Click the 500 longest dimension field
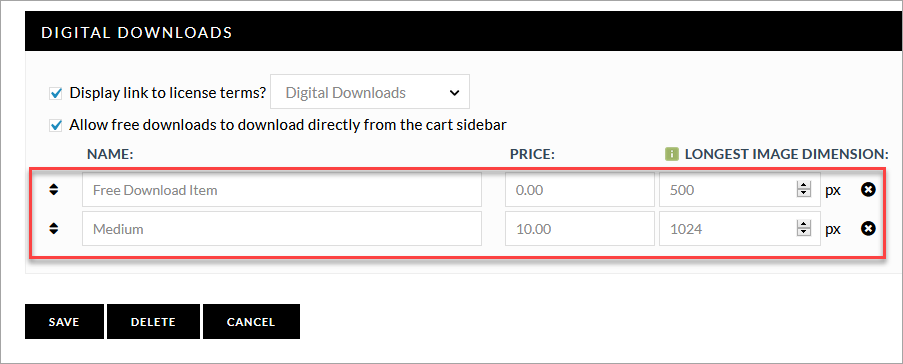The width and height of the screenshot is (903, 364). tap(739, 189)
